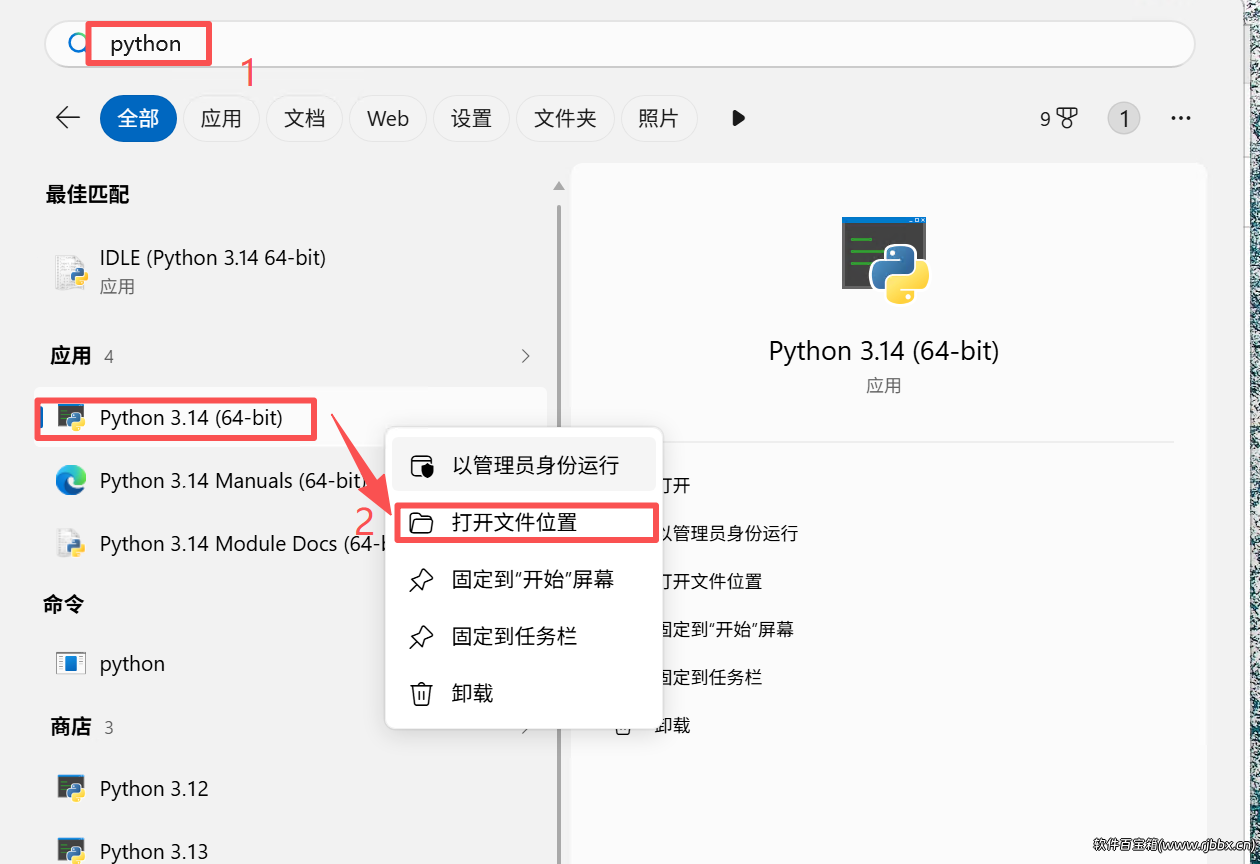Open IDLE (Python 3.14 64-bit) result
Image resolution: width=1260 pixels, height=864 pixels.
coord(290,271)
